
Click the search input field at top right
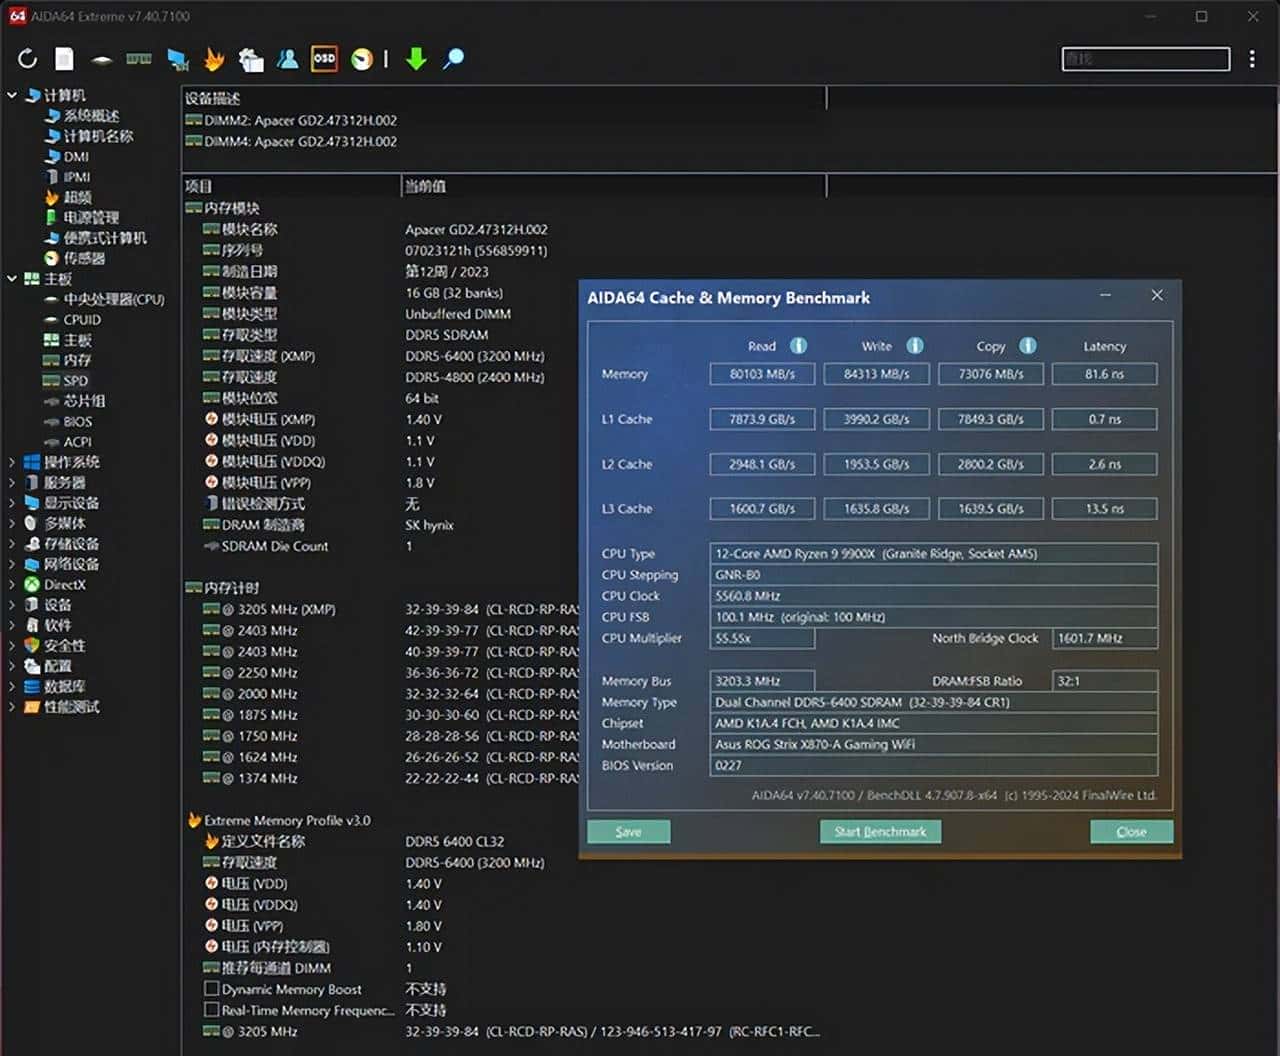pos(1145,59)
